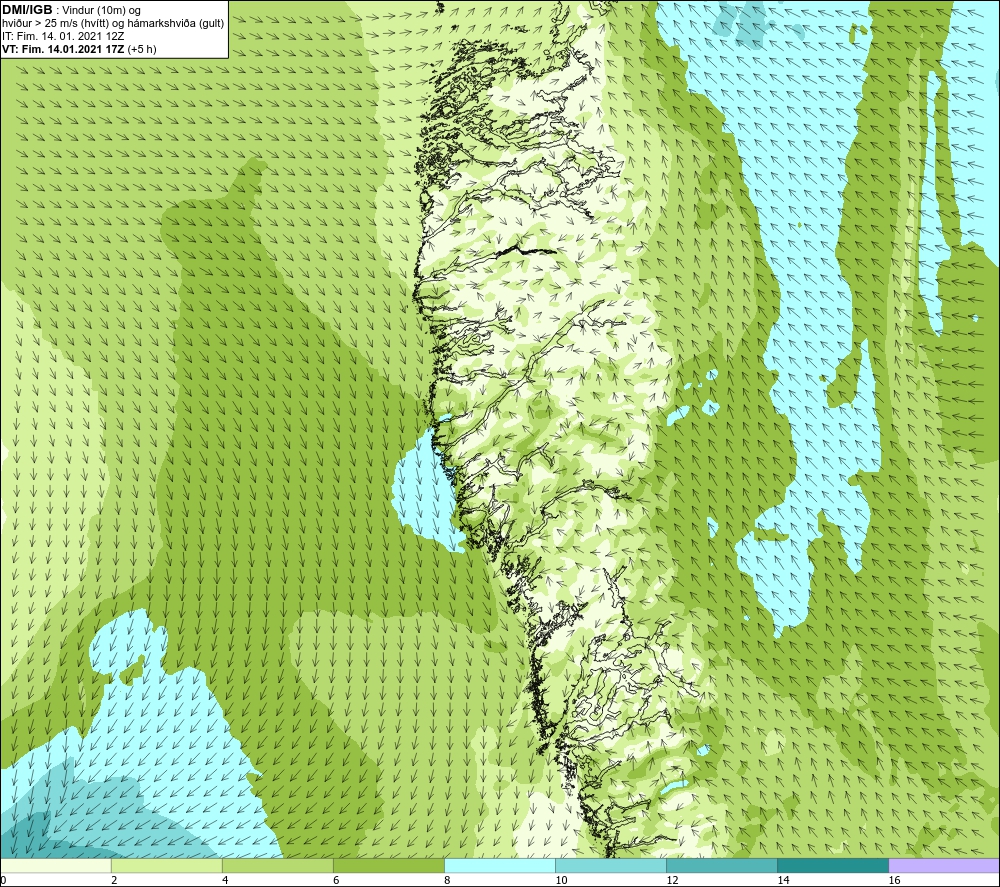This screenshot has width=1000, height=887.
Task: Click the 6–8 m/s darker green swatch
Action: 388,865
